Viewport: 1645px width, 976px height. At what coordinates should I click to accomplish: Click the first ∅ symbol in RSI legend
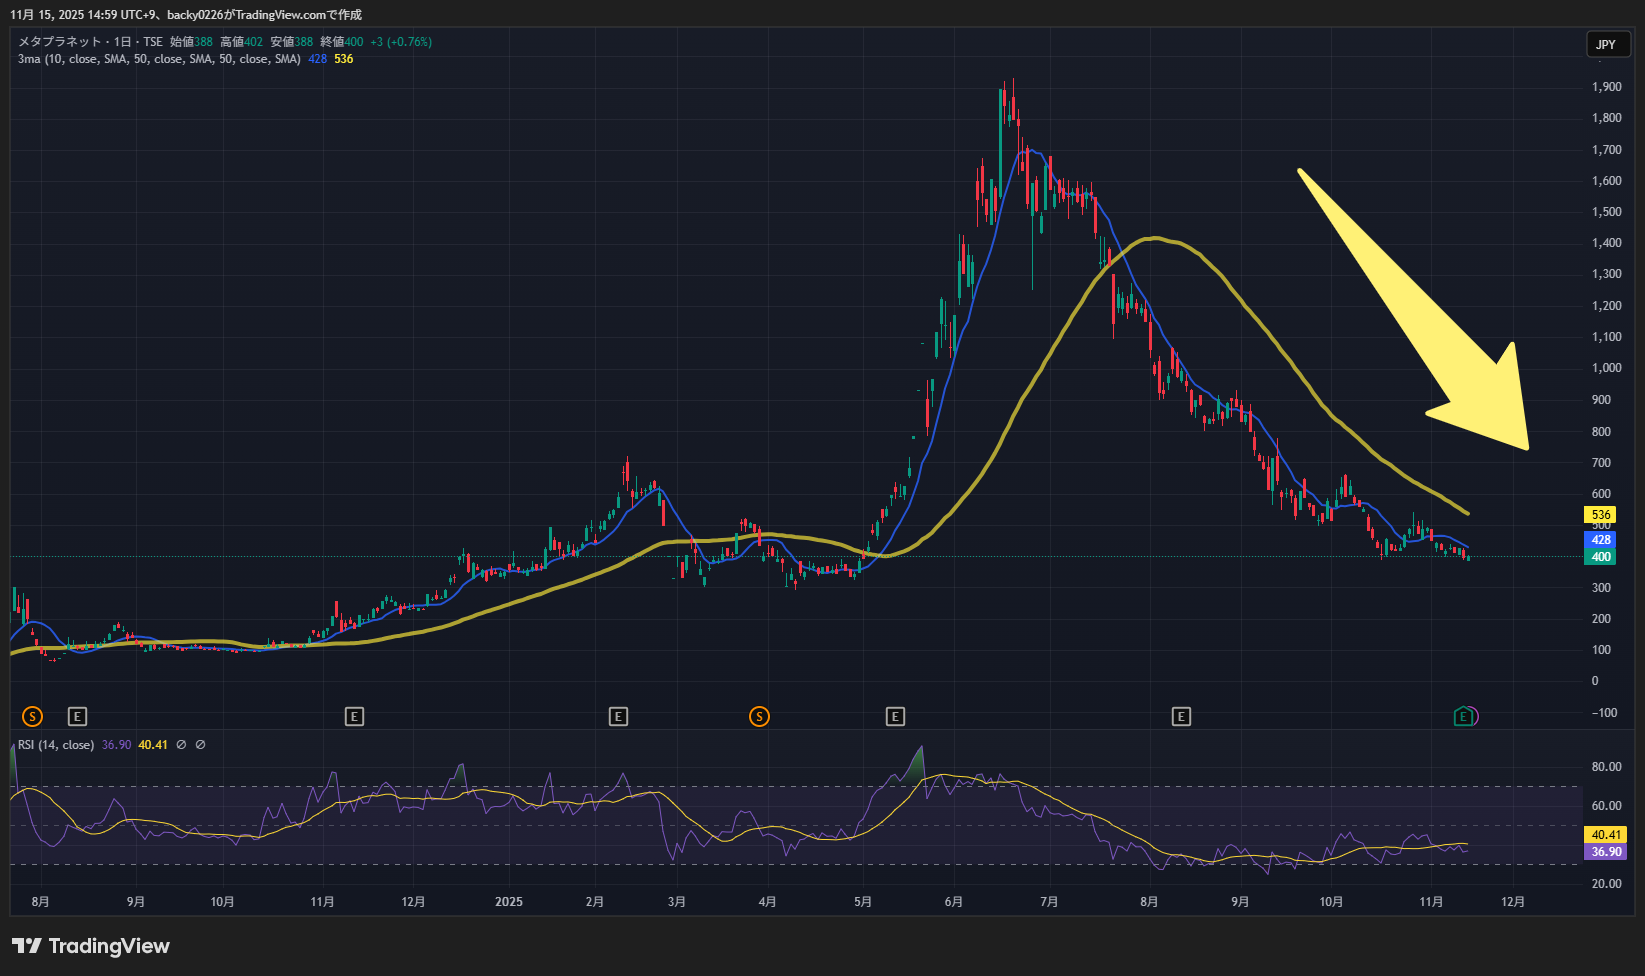coord(181,745)
